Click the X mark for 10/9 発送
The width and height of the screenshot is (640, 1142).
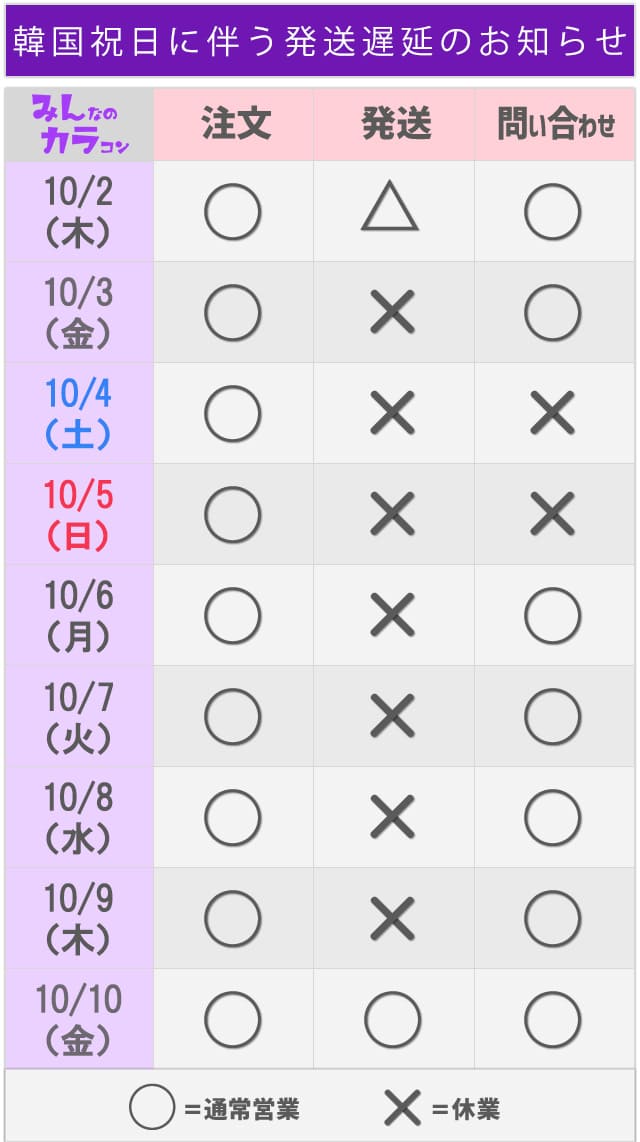click(x=392, y=918)
